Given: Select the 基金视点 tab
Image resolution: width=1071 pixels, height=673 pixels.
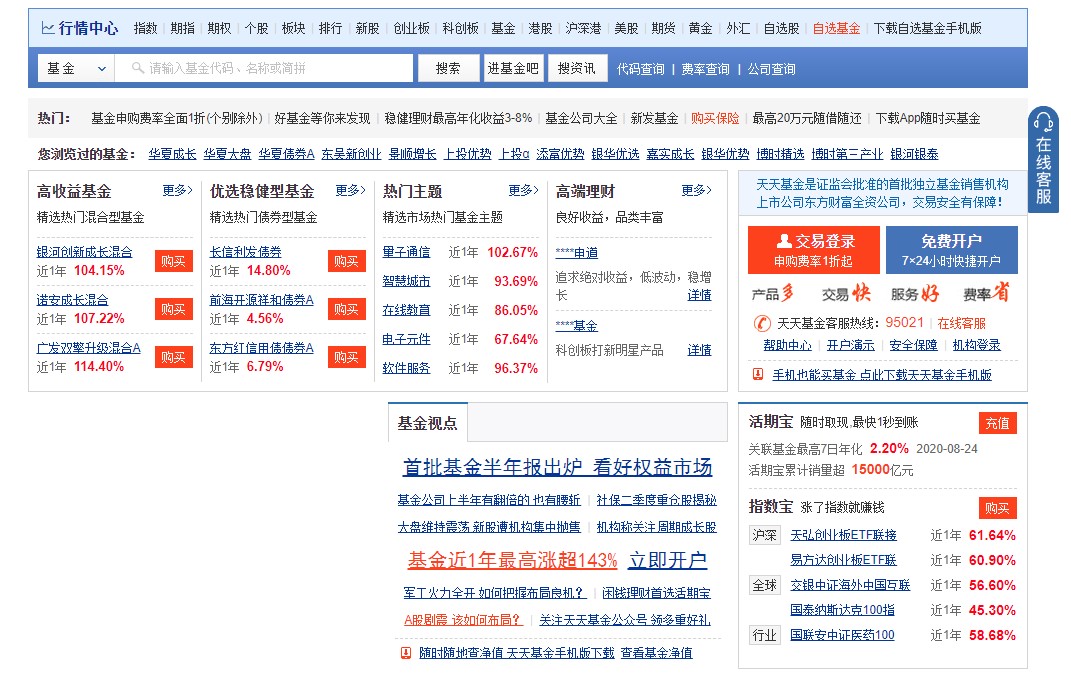Looking at the screenshot, I should tap(427, 423).
